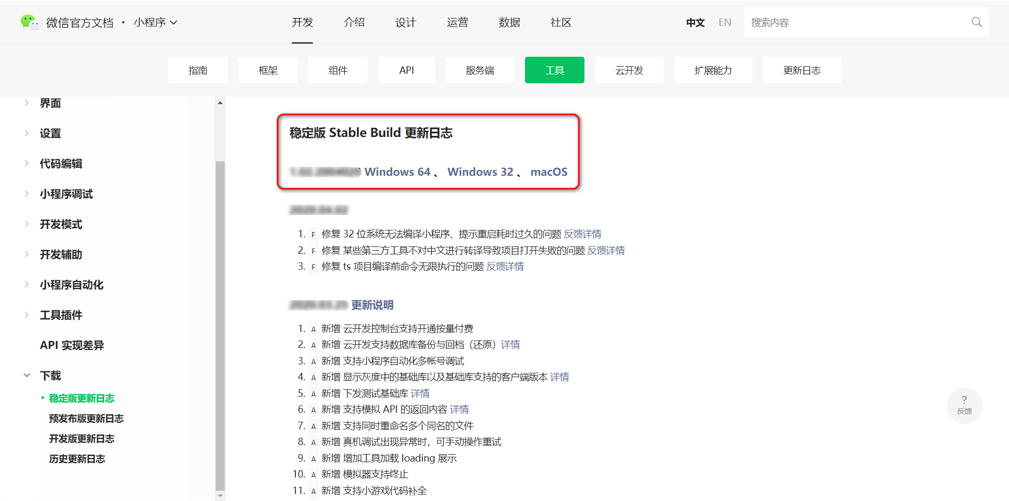Select the 云开发 category button
Screen dimensions: 1009x501
click(629, 70)
